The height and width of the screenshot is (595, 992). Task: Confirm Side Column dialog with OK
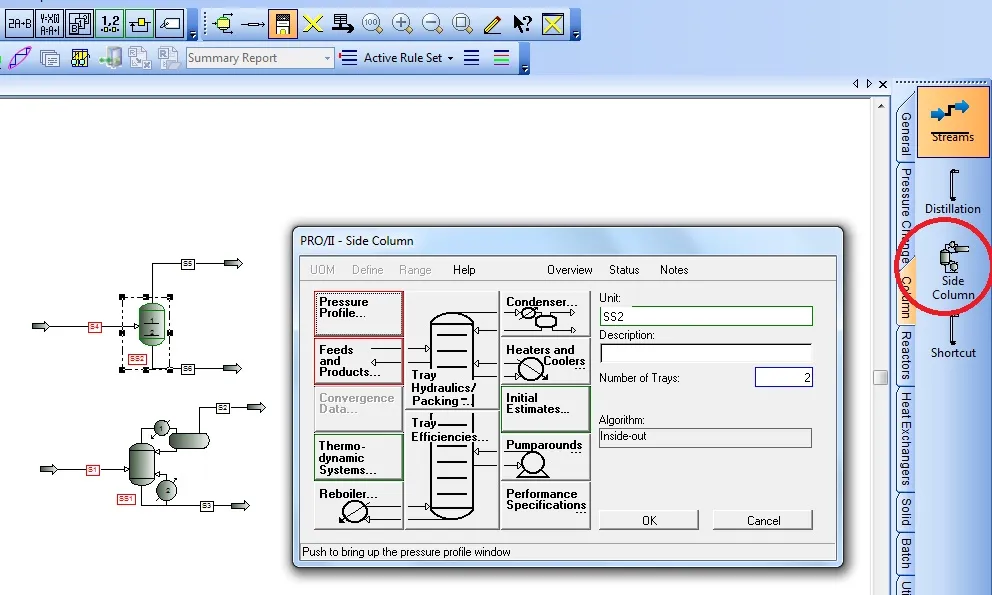tap(649, 520)
